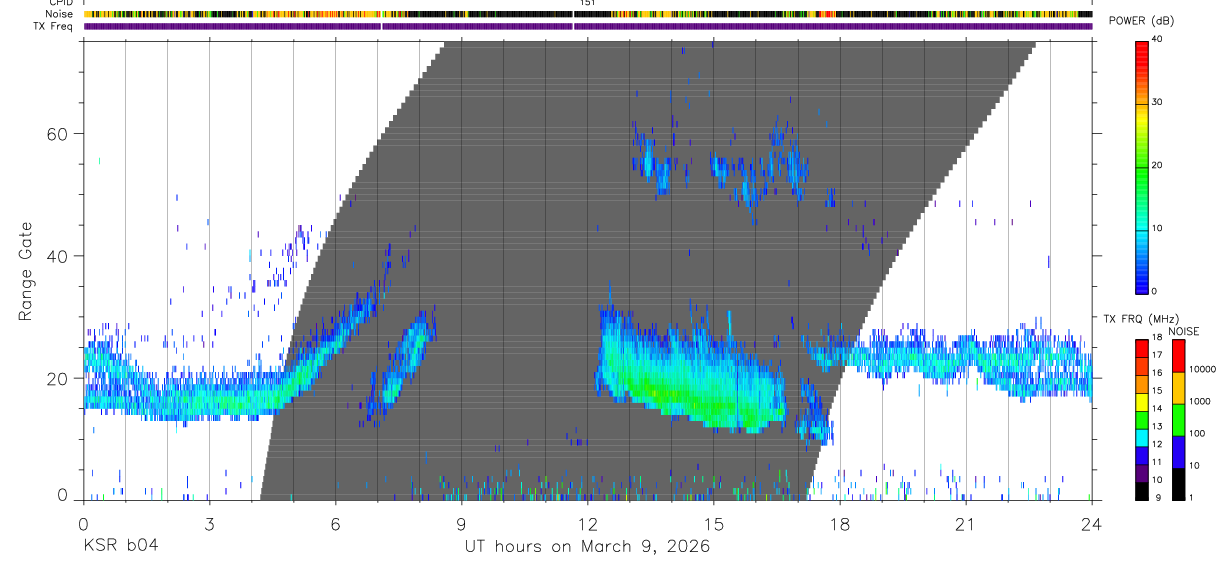Click the 3 tick on UT hours axis

[x=209, y=524]
